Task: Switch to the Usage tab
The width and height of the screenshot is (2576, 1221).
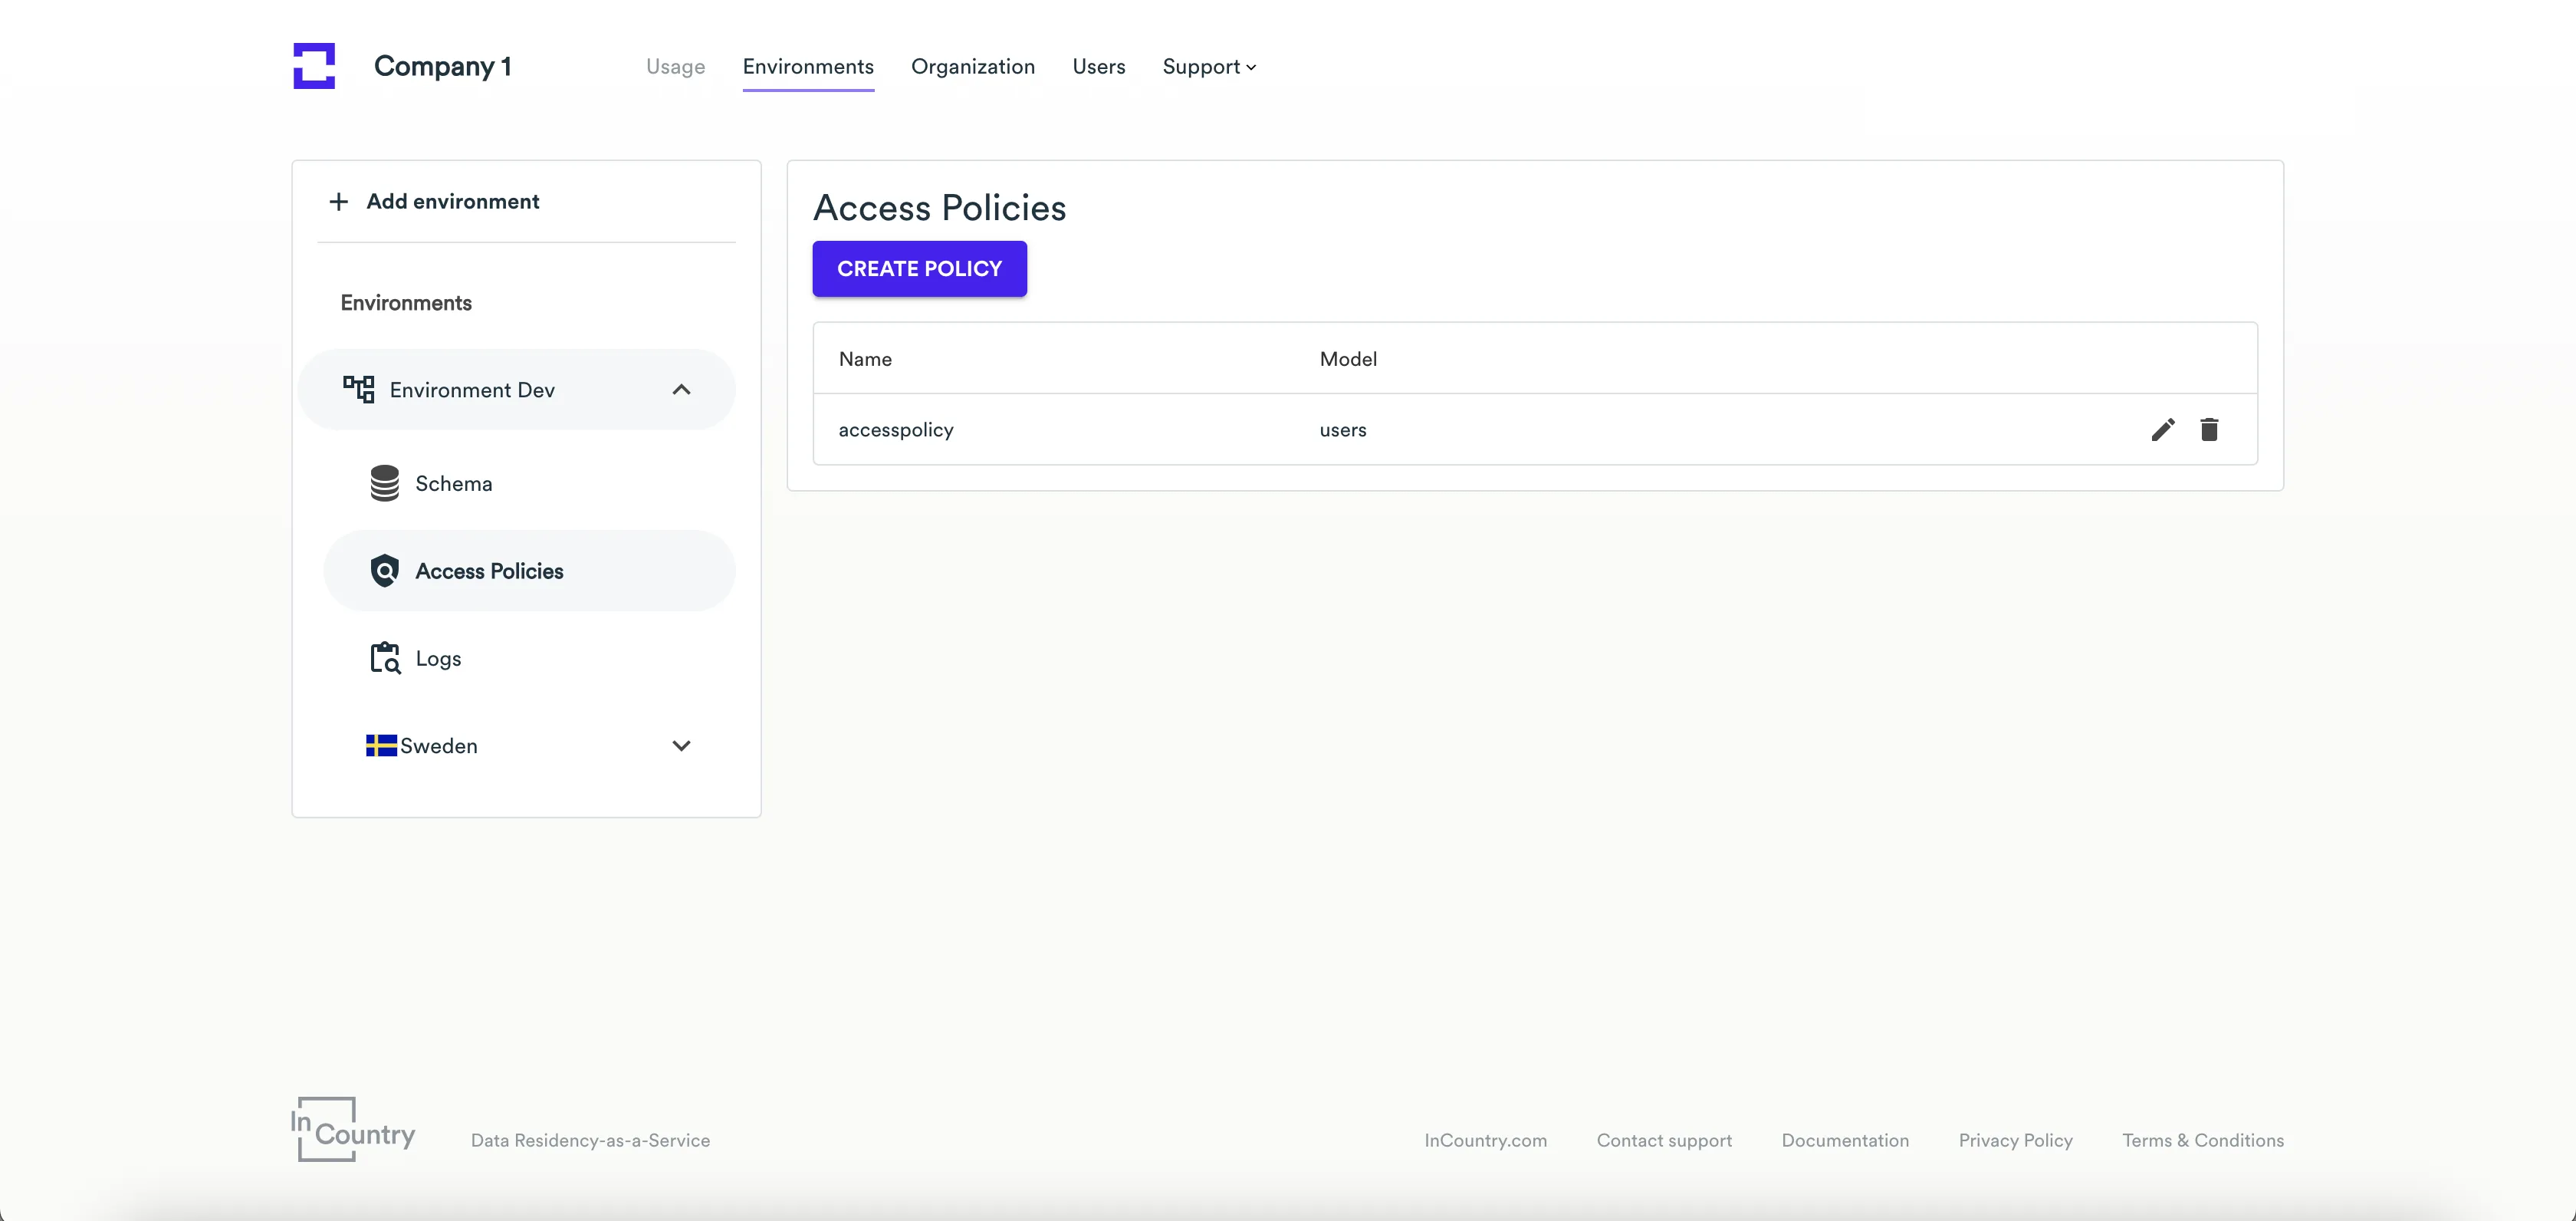Action: (675, 67)
